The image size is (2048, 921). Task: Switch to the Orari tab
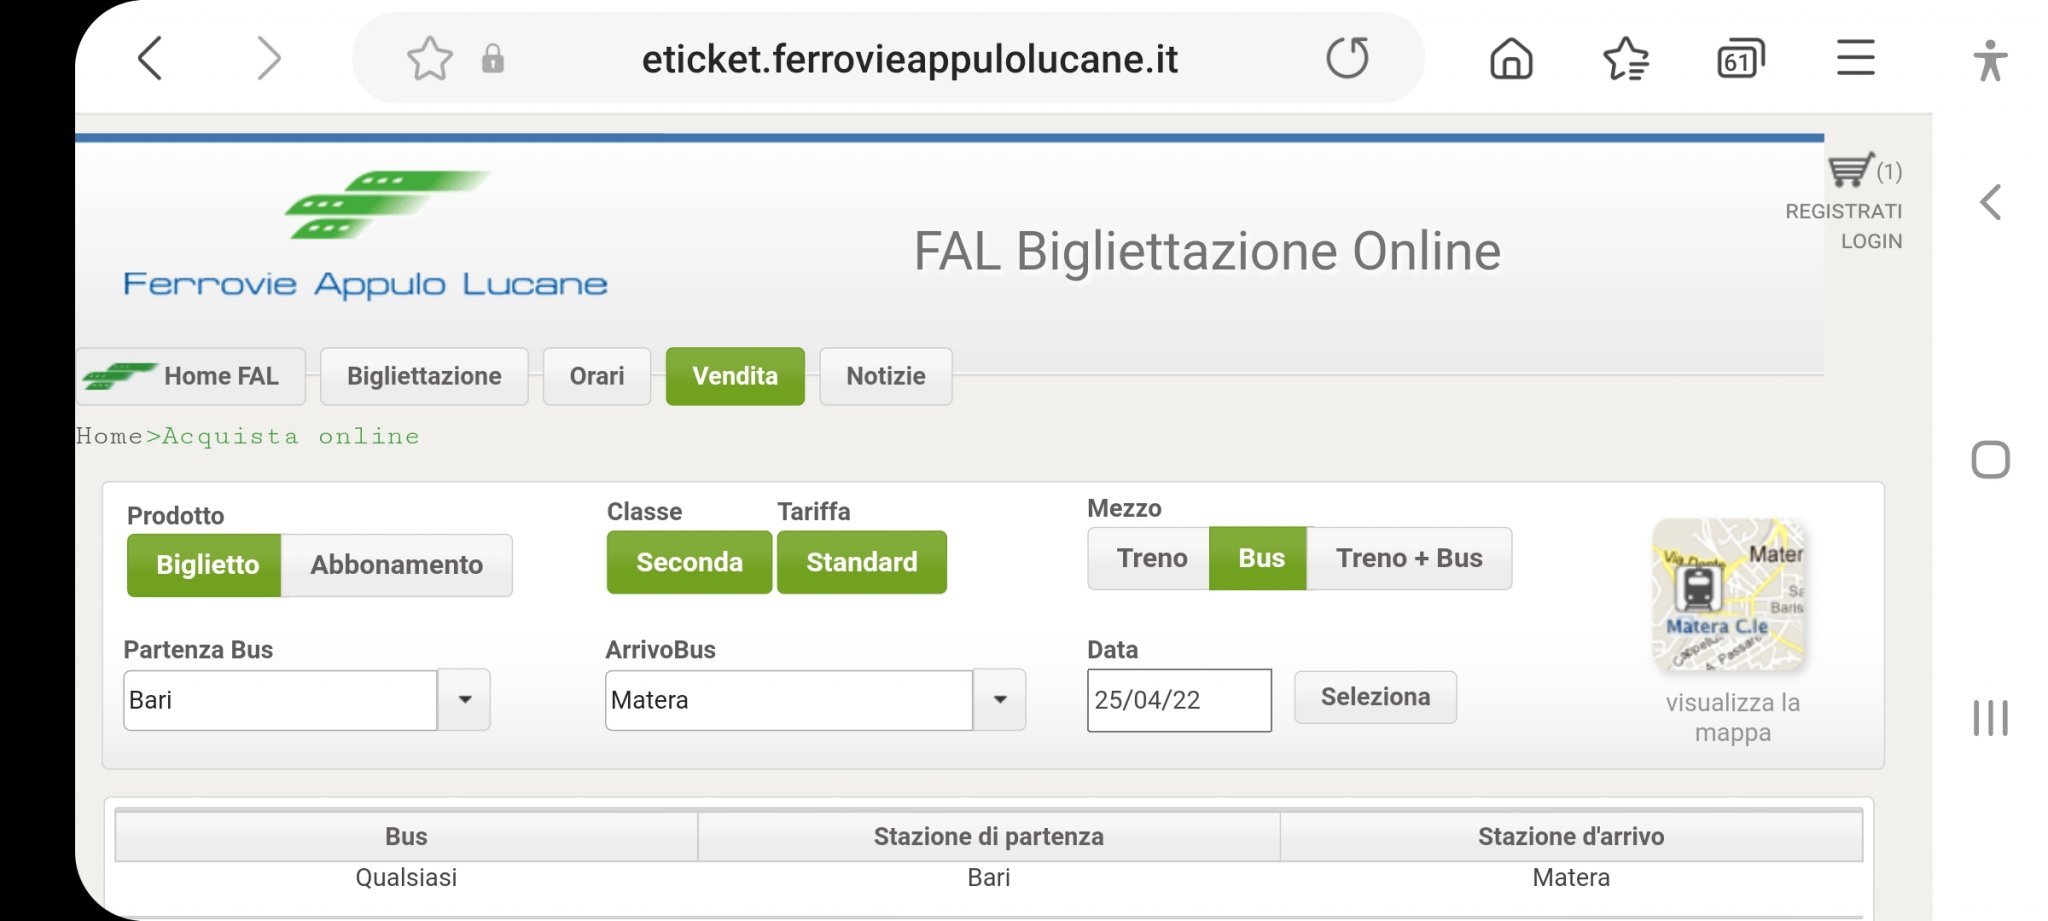click(x=597, y=376)
